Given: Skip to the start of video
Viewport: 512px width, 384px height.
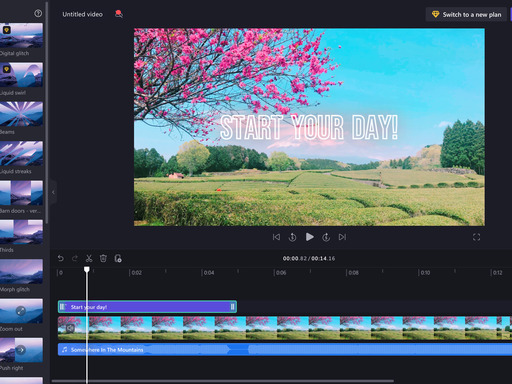Looking at the screenshot, I should tap(276, 237).
